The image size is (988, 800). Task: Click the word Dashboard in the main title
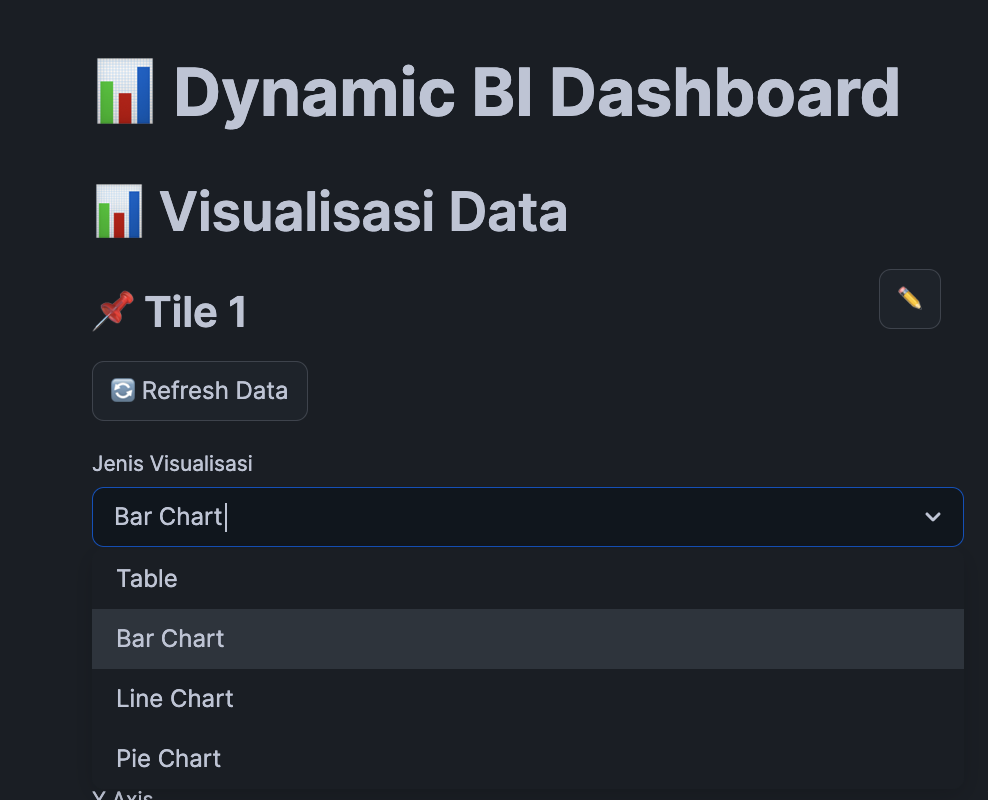click(725, 93)
